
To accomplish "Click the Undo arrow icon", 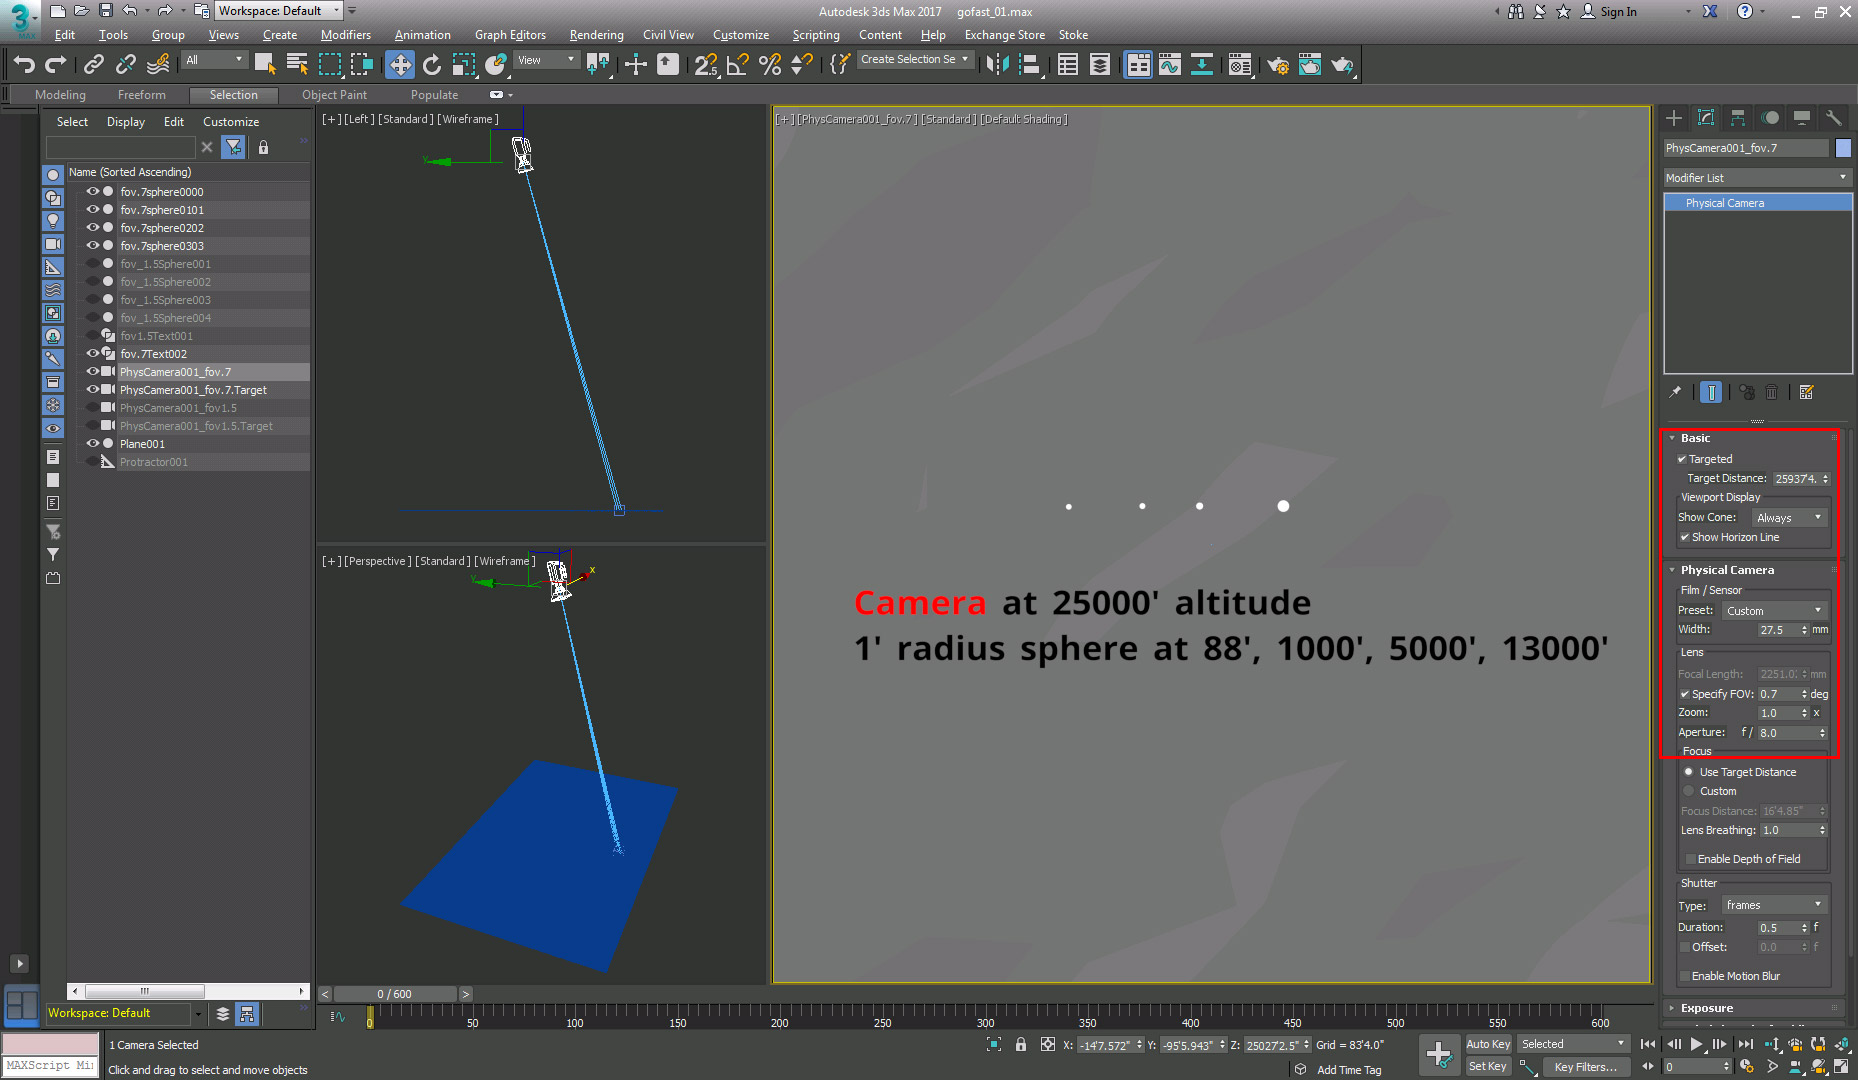I will click(x=24, y=65).
